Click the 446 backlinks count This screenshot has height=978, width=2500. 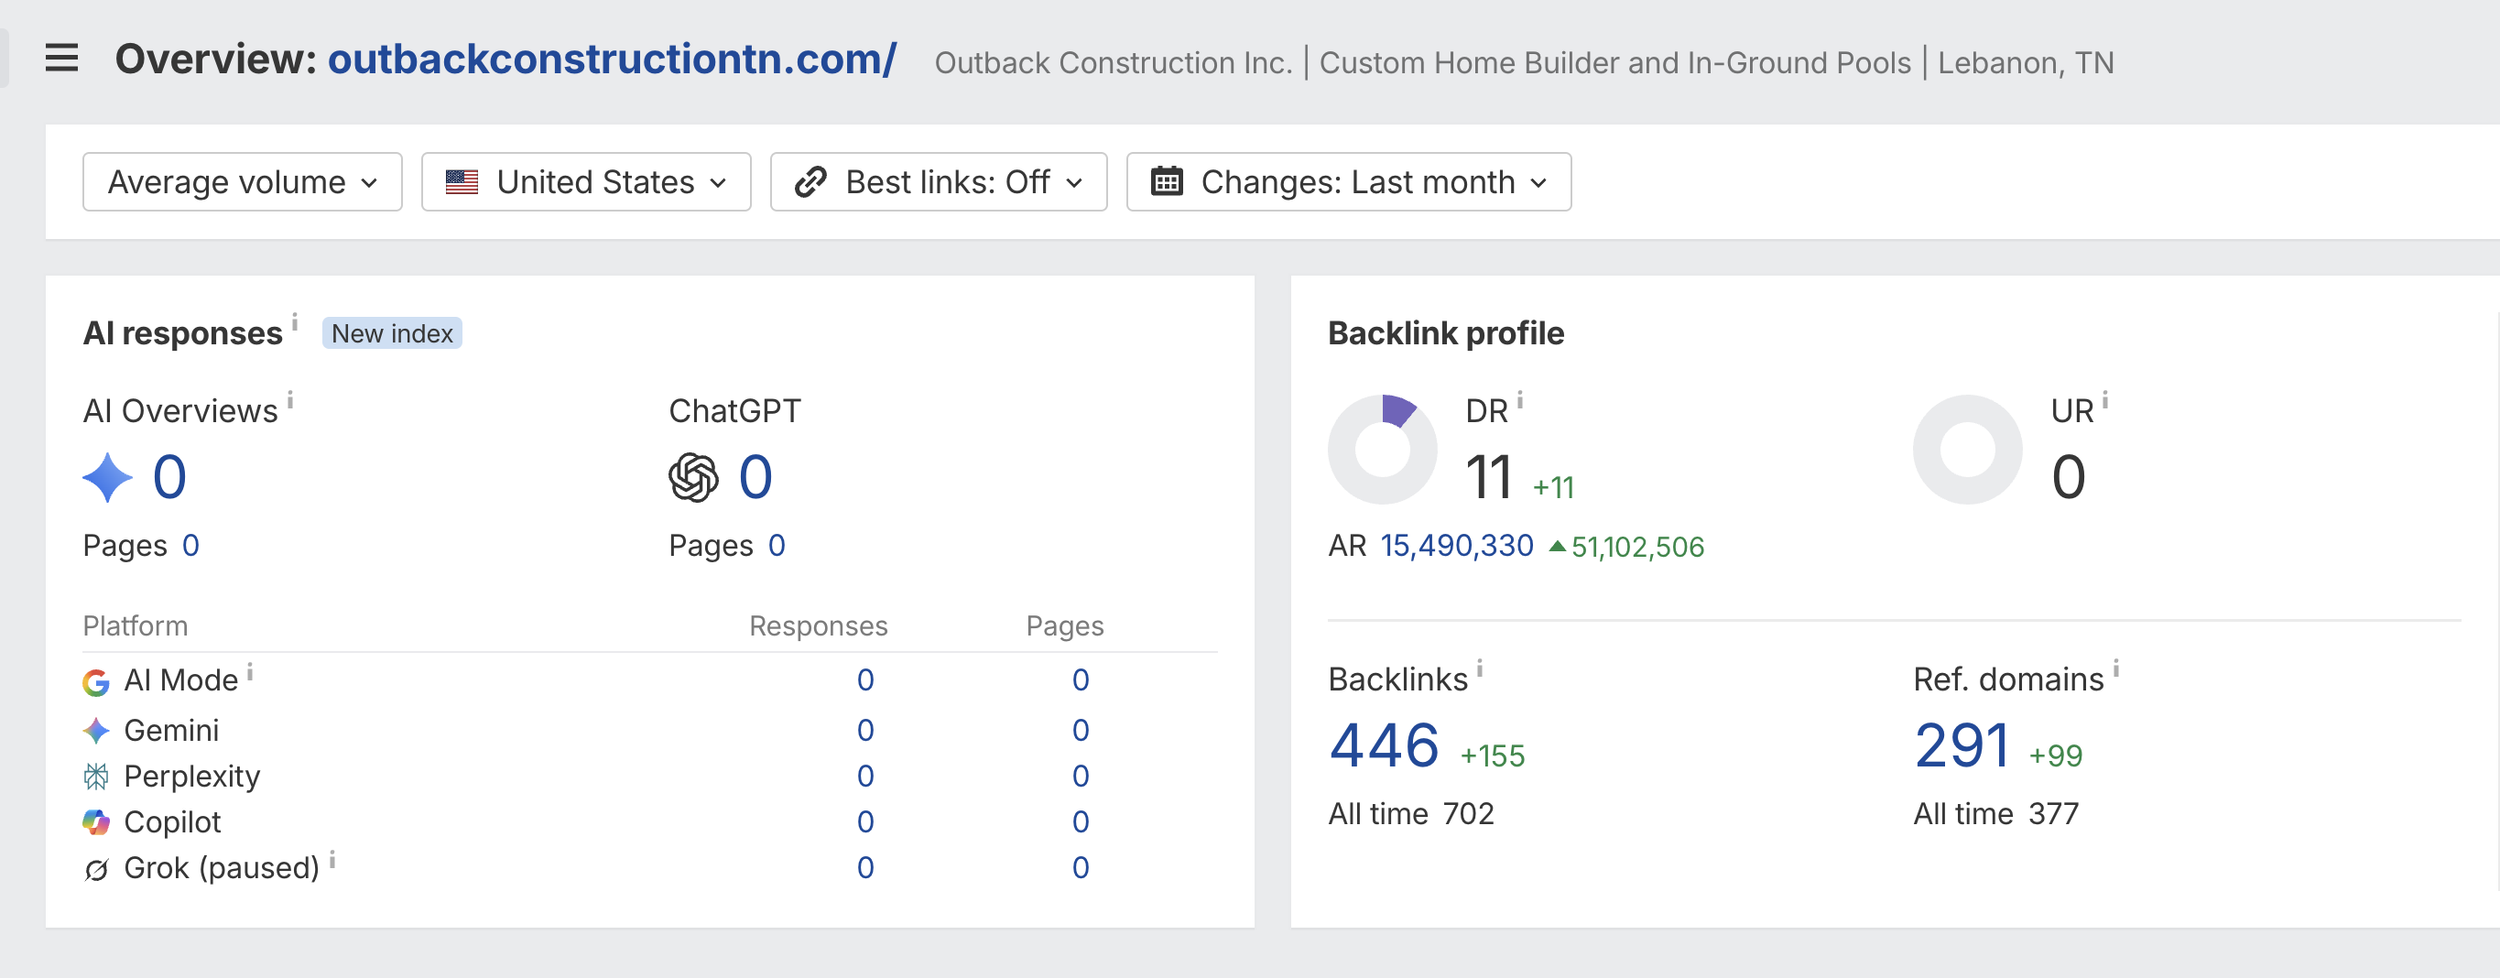pos(1384,746)
